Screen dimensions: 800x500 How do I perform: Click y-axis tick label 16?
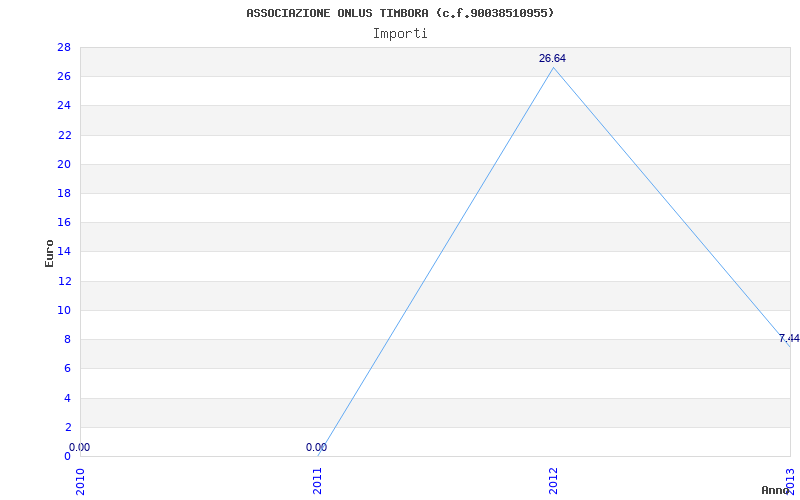point(64,222)
